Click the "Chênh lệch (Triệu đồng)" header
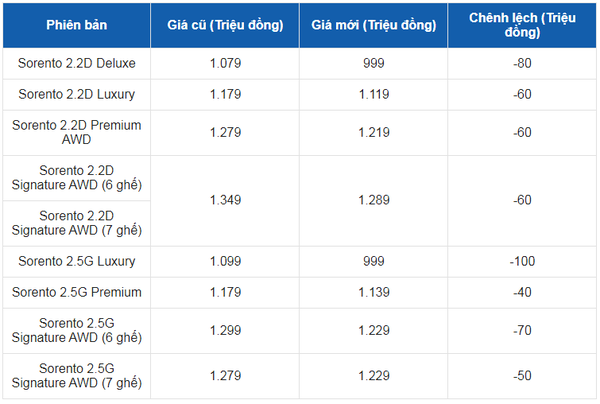The width and height of the screenshot is (600, 404). (x=521, y=25)
